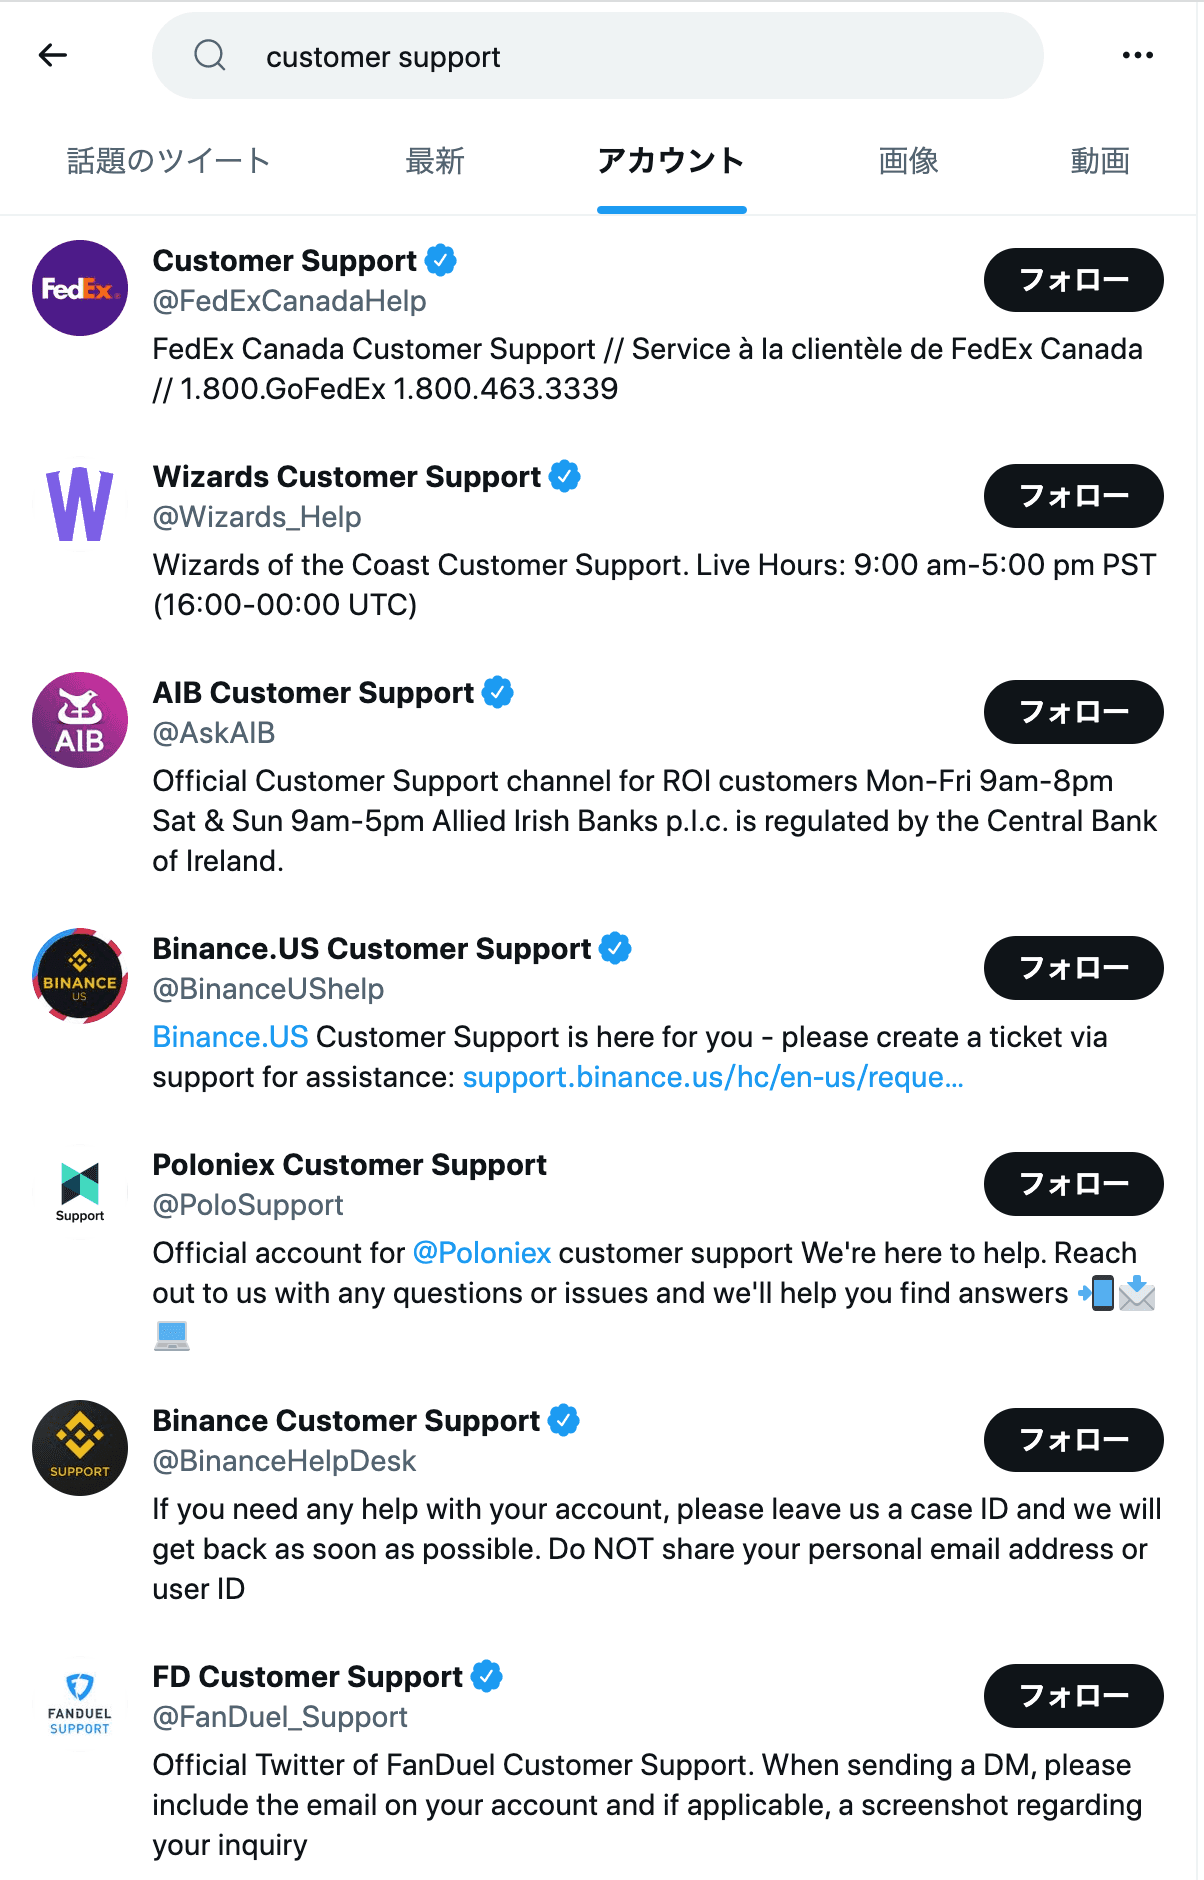Image resolution: width=1204 pixels, height=1880 pixels.
Task: Select the 動画 tab
Action: pyautogui.click(x=1100, y=161)
